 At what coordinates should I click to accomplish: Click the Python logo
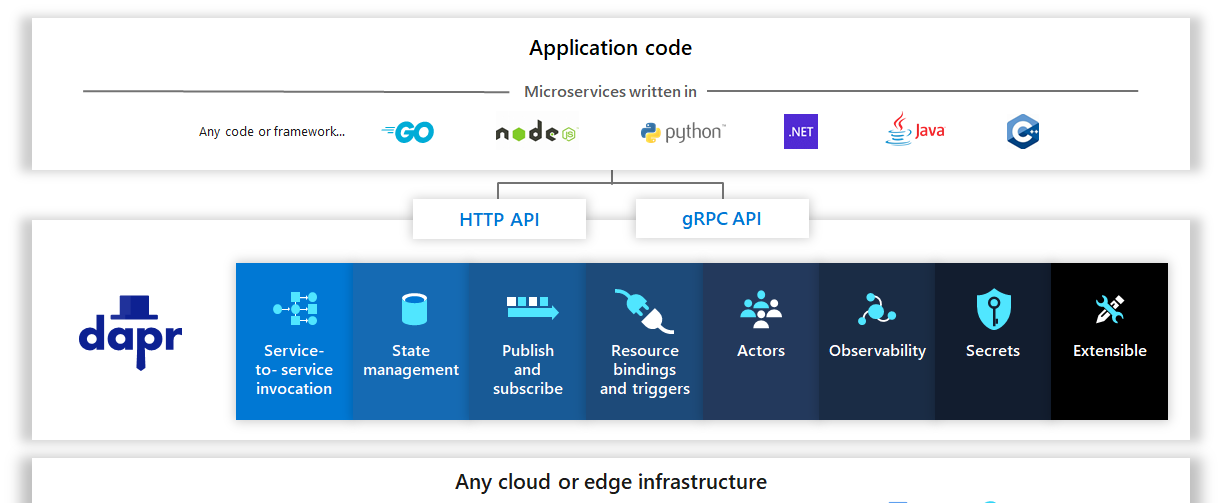point(683,132)
